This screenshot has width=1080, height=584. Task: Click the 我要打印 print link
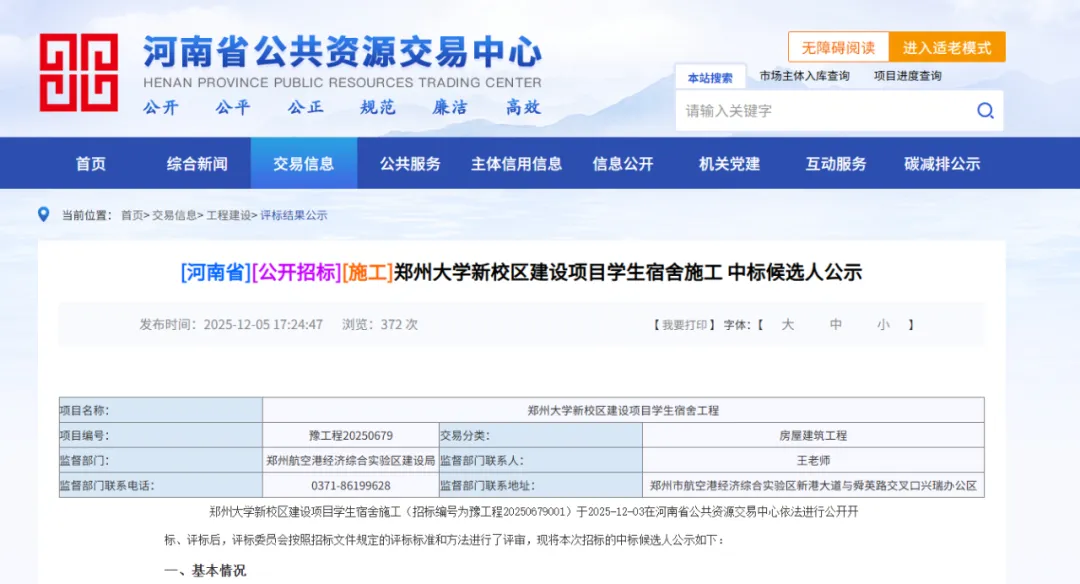684,324
